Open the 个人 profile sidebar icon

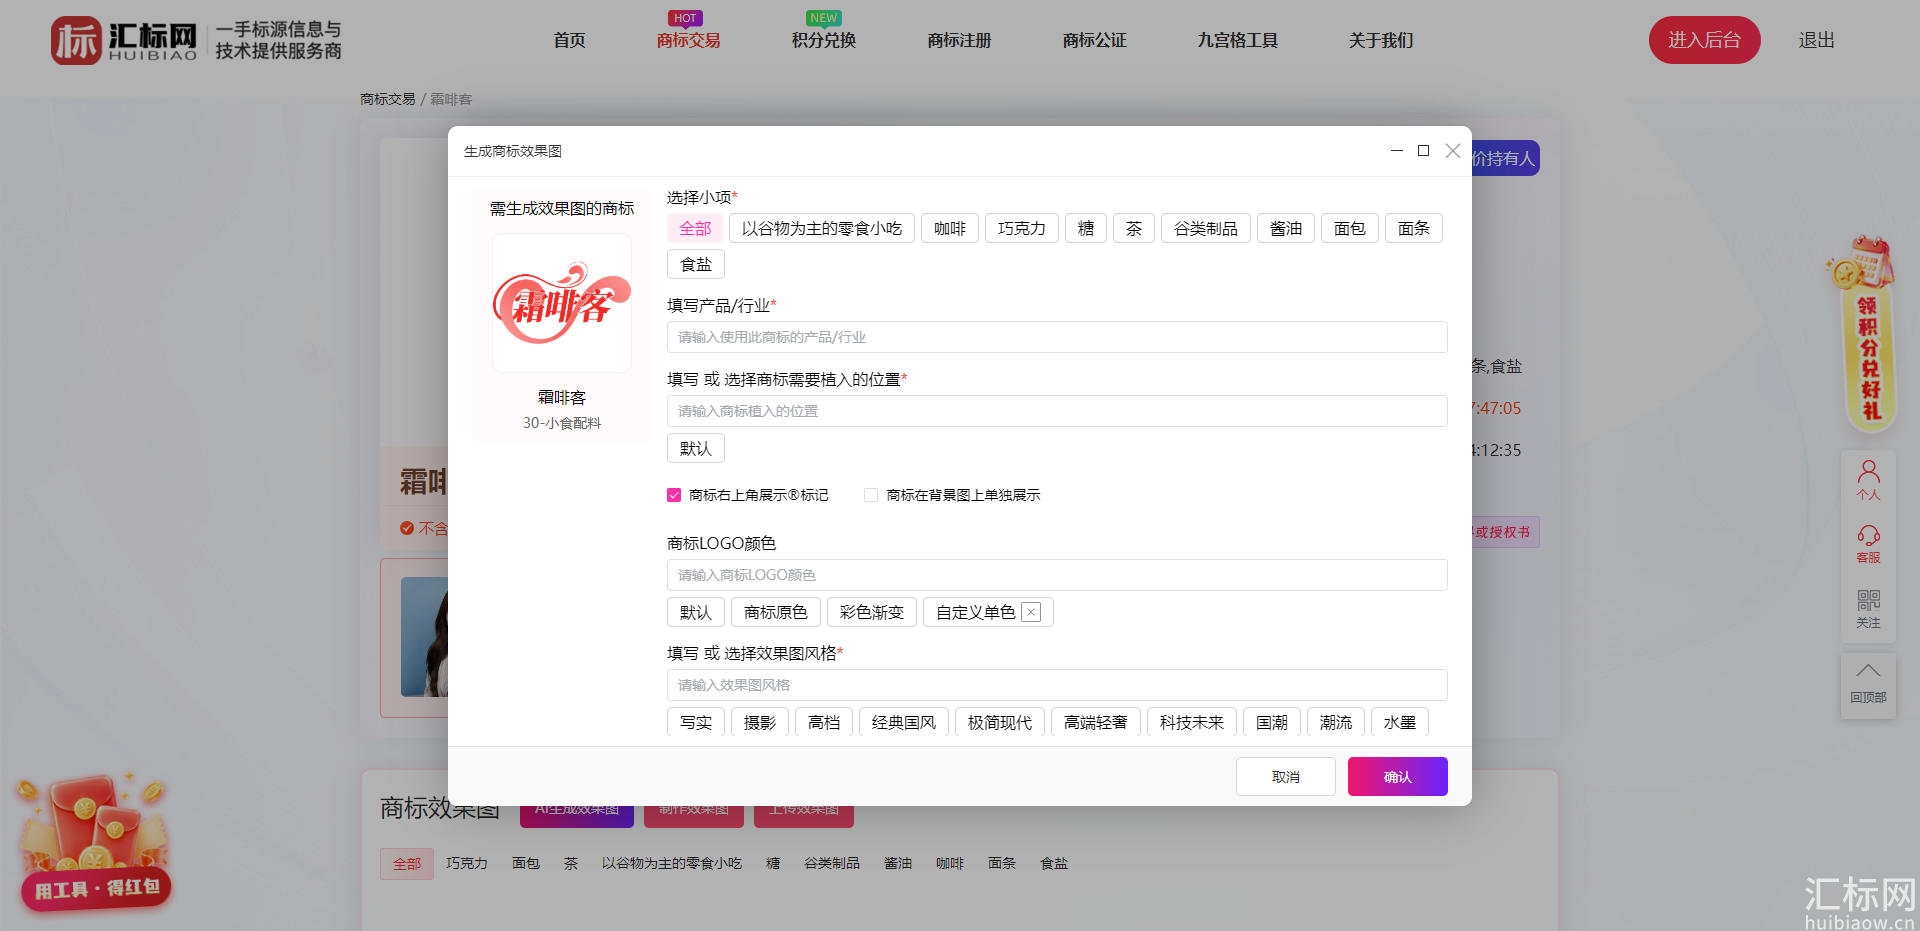[x=1868, y=480]
